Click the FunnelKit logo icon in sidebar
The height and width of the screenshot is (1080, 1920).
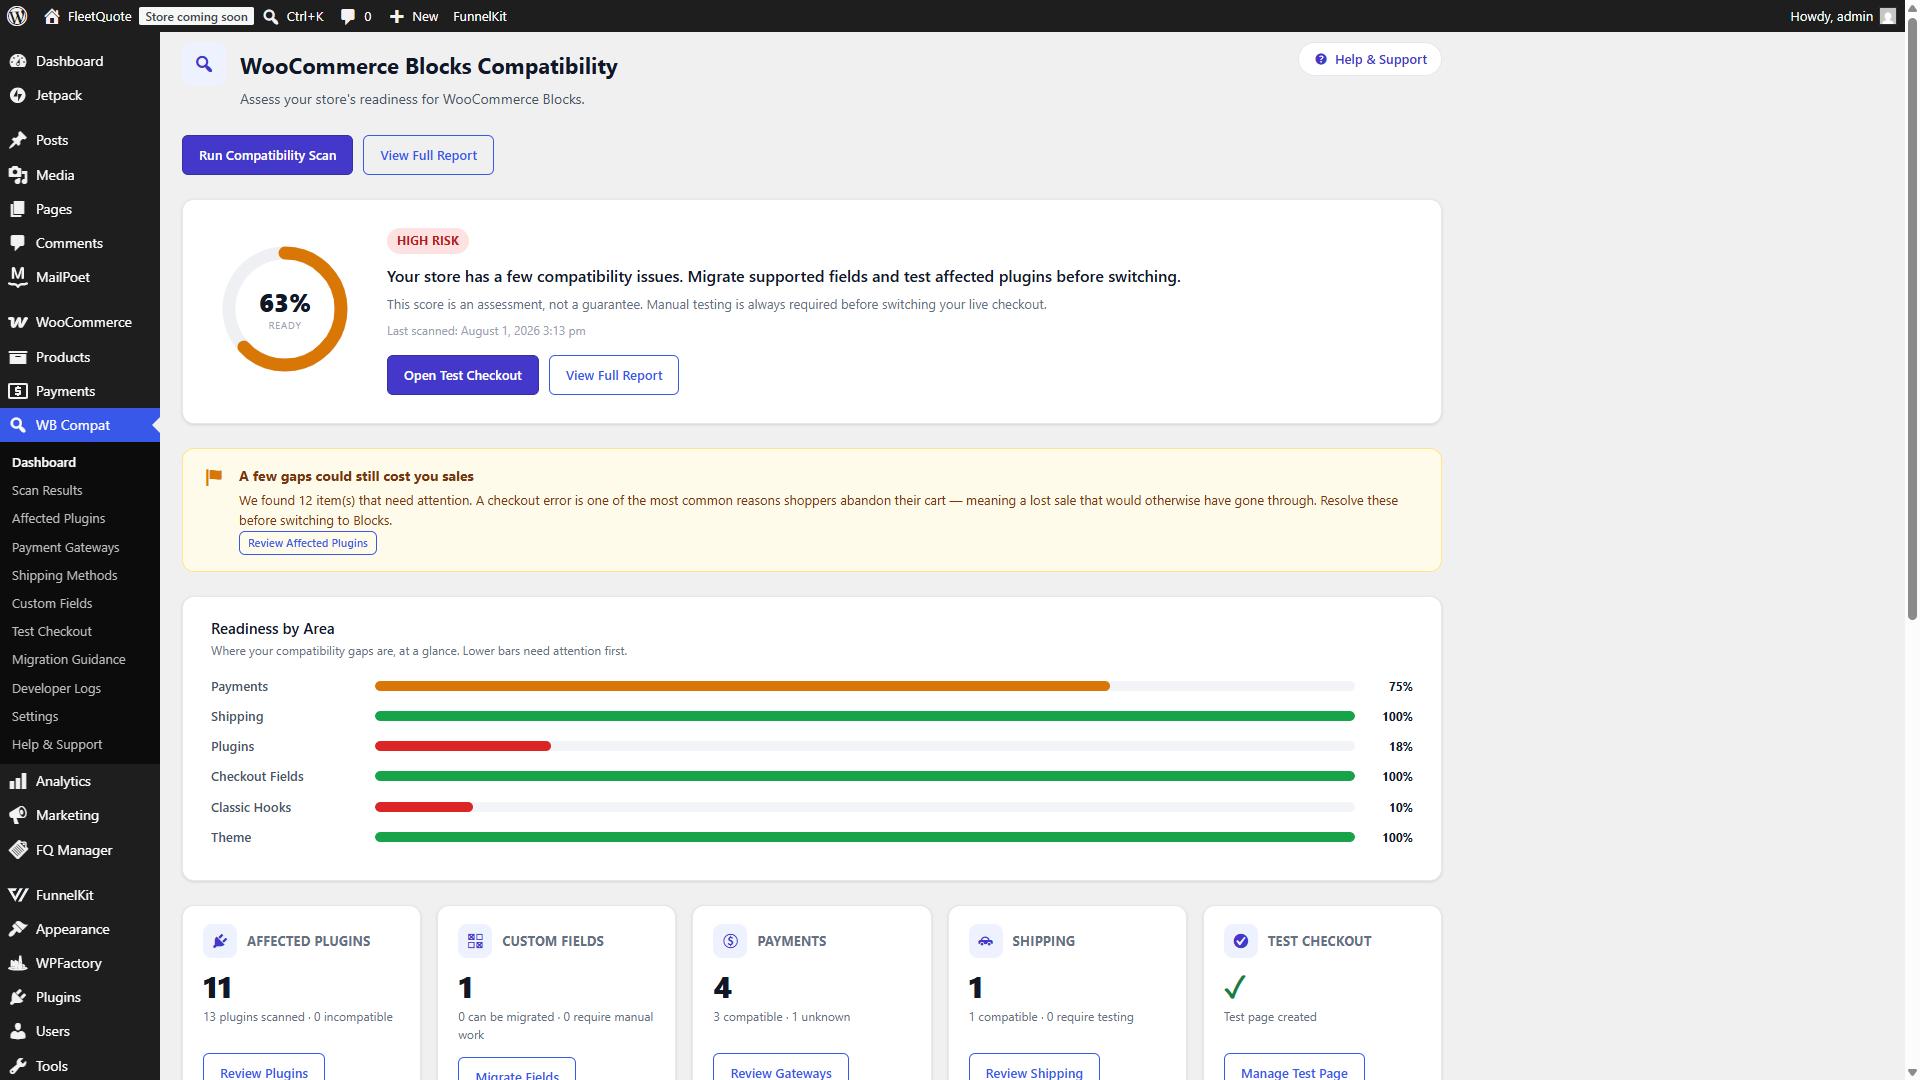18,895
